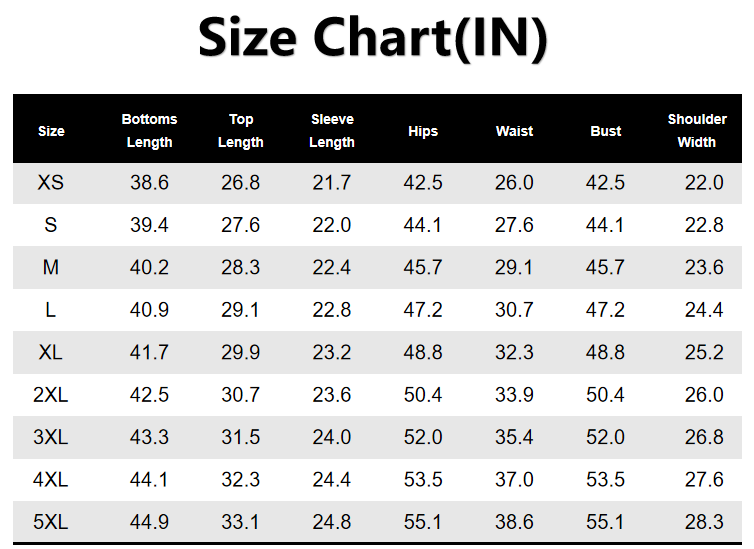Select the 3XL size row label
754x549 pixels.
[x=51, y=438]
